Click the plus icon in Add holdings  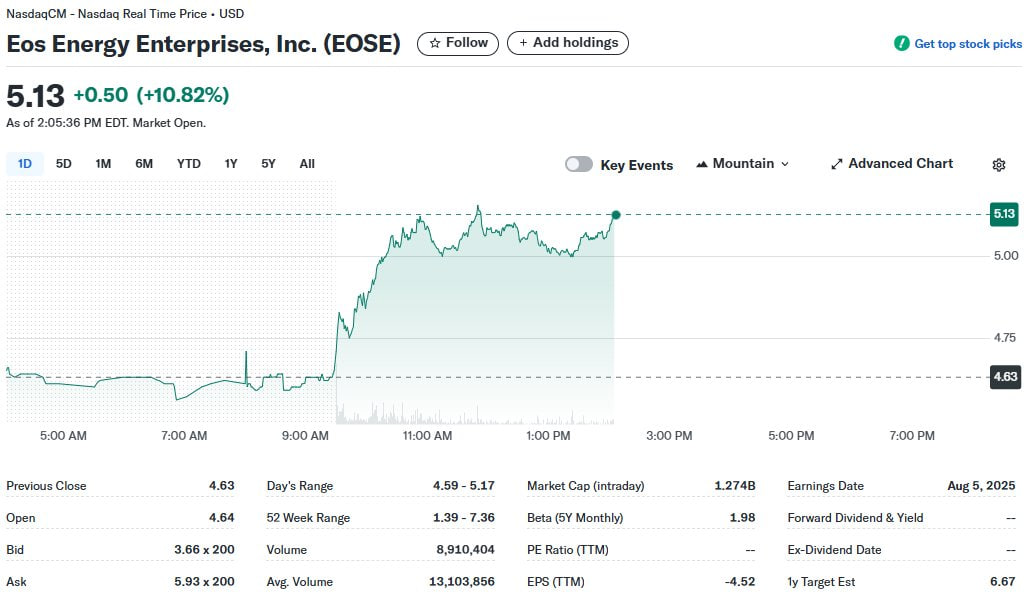pyautogui.click(x=523, y=43)
